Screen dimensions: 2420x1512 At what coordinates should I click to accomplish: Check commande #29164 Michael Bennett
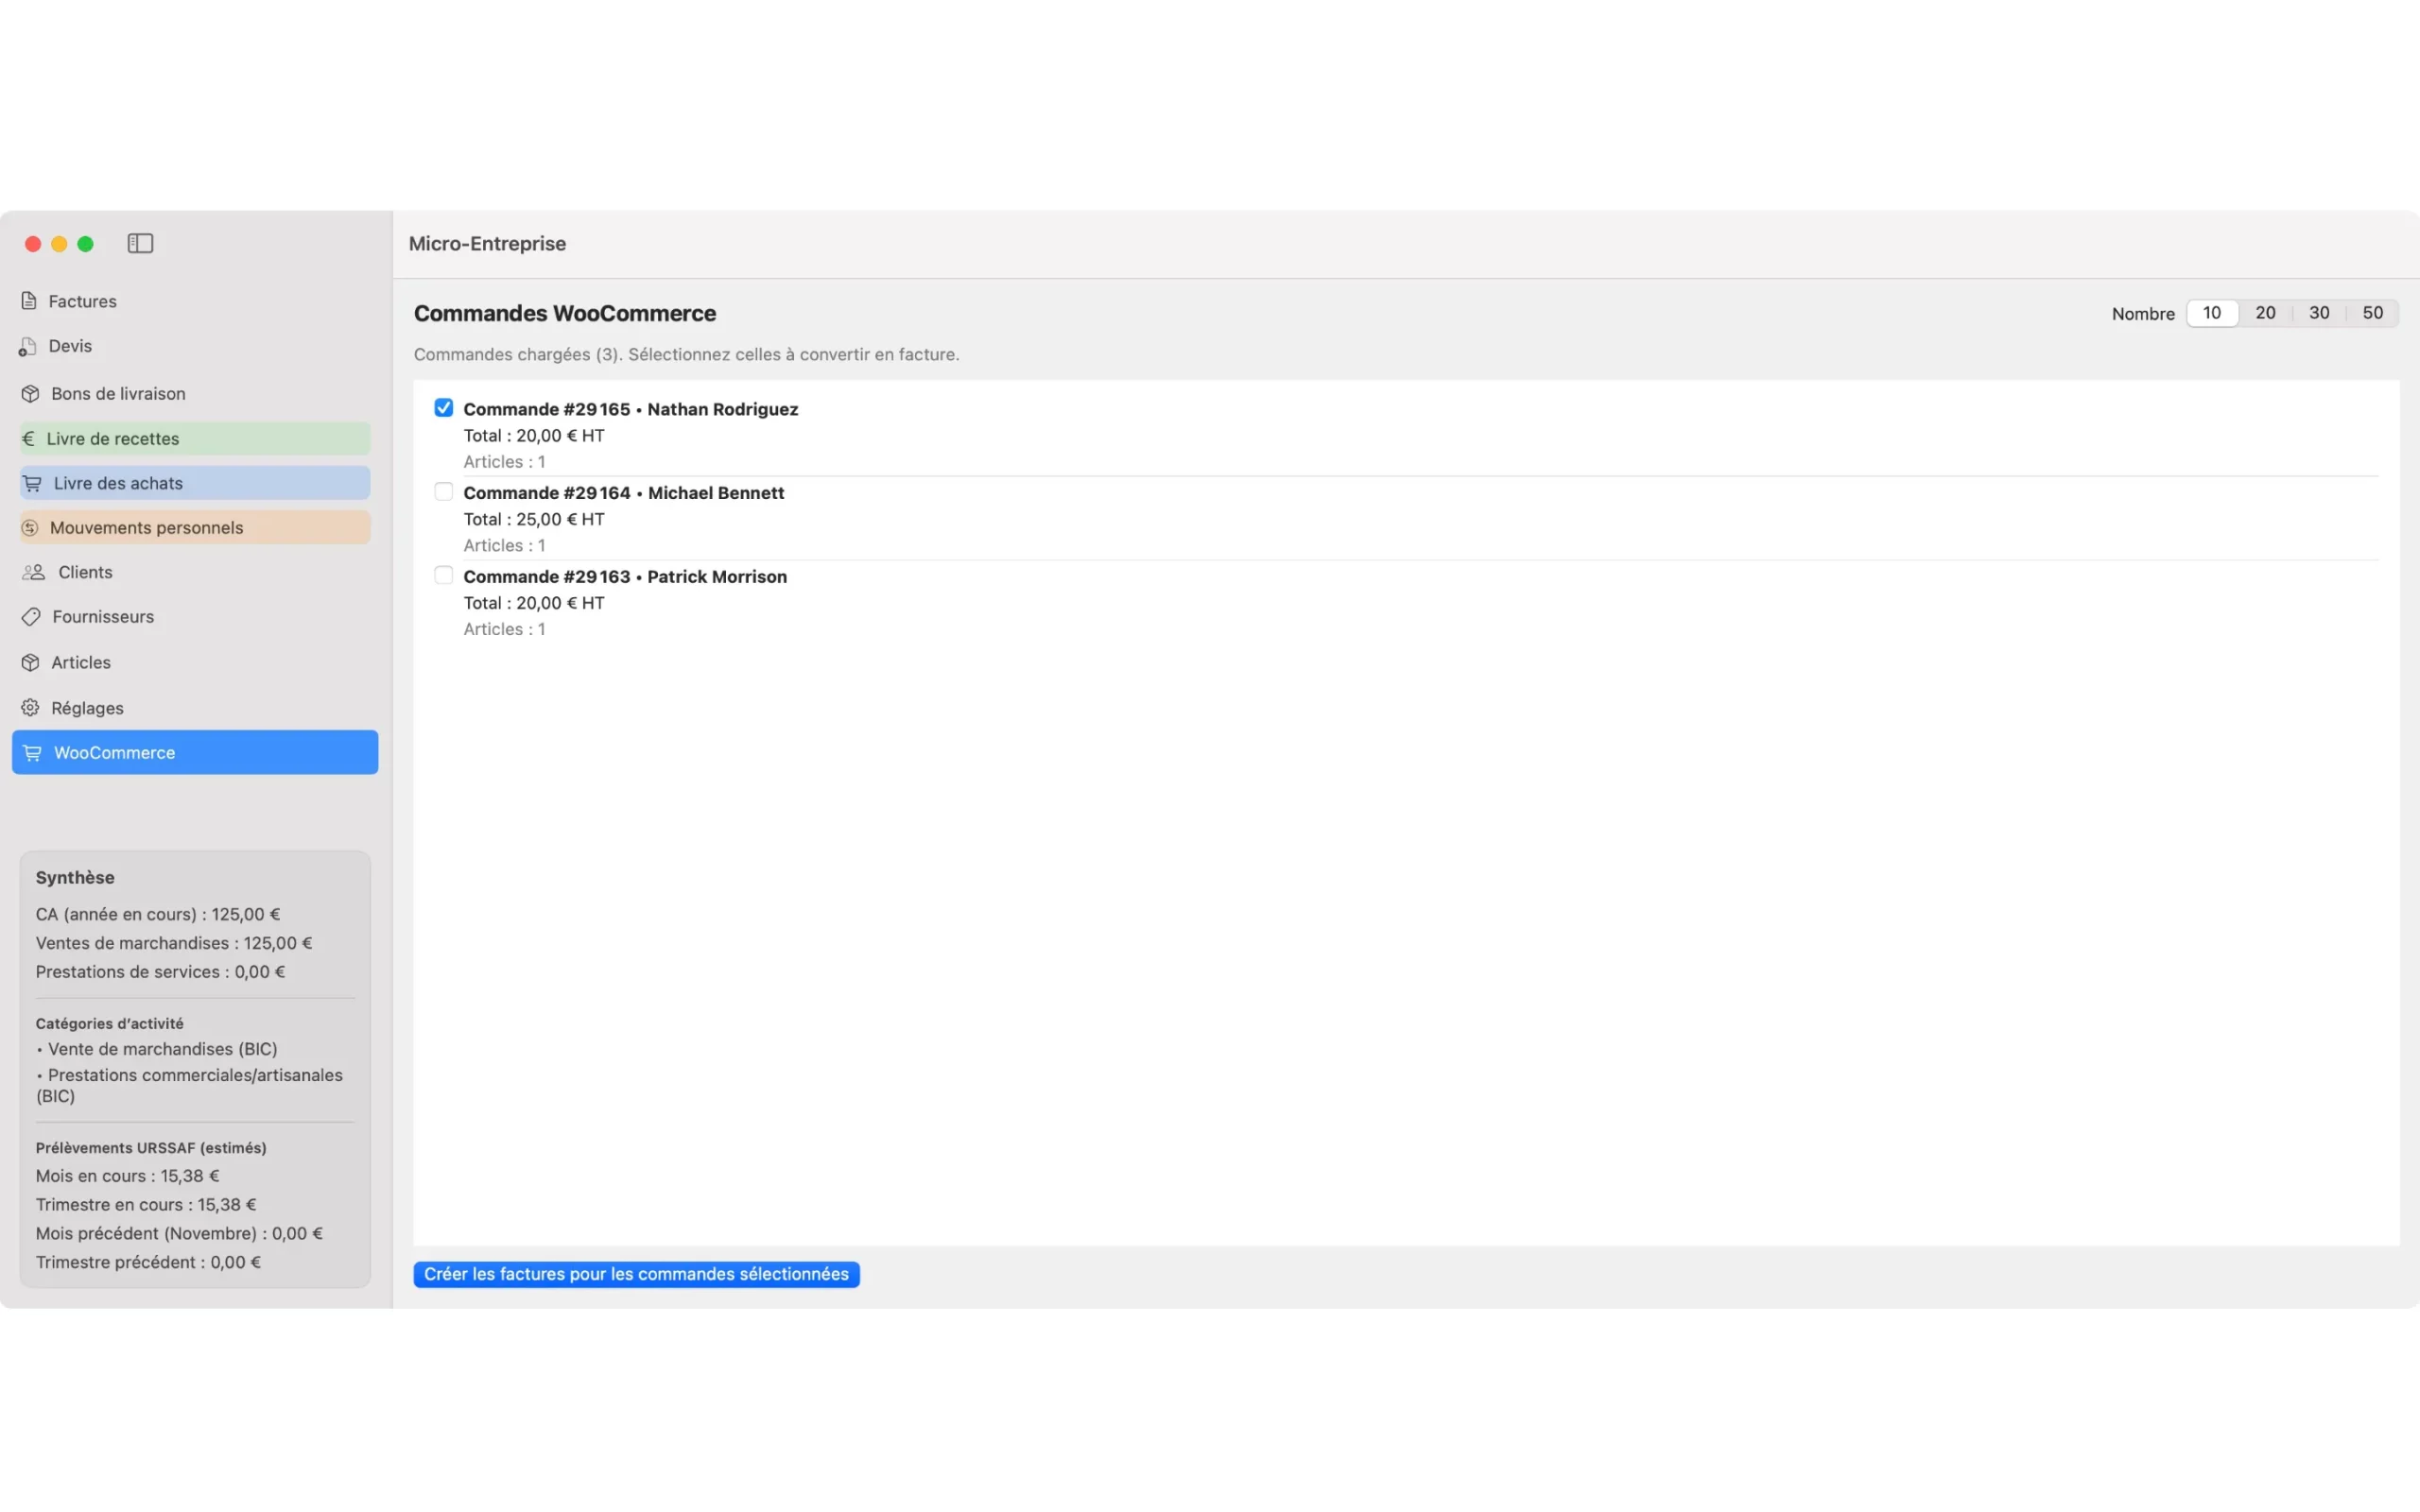coord(443,491)
